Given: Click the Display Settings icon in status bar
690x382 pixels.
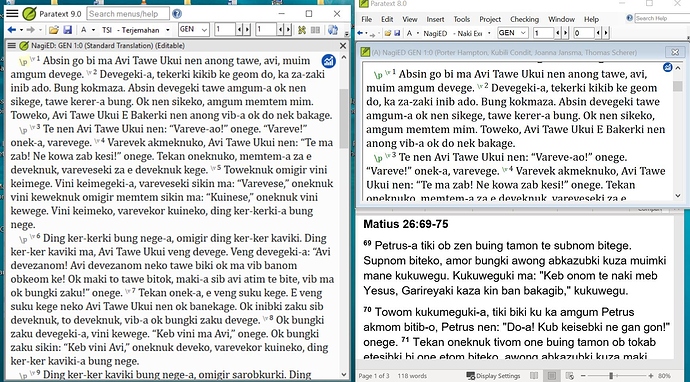Looking at the screenshot, I should pos(470,376).
